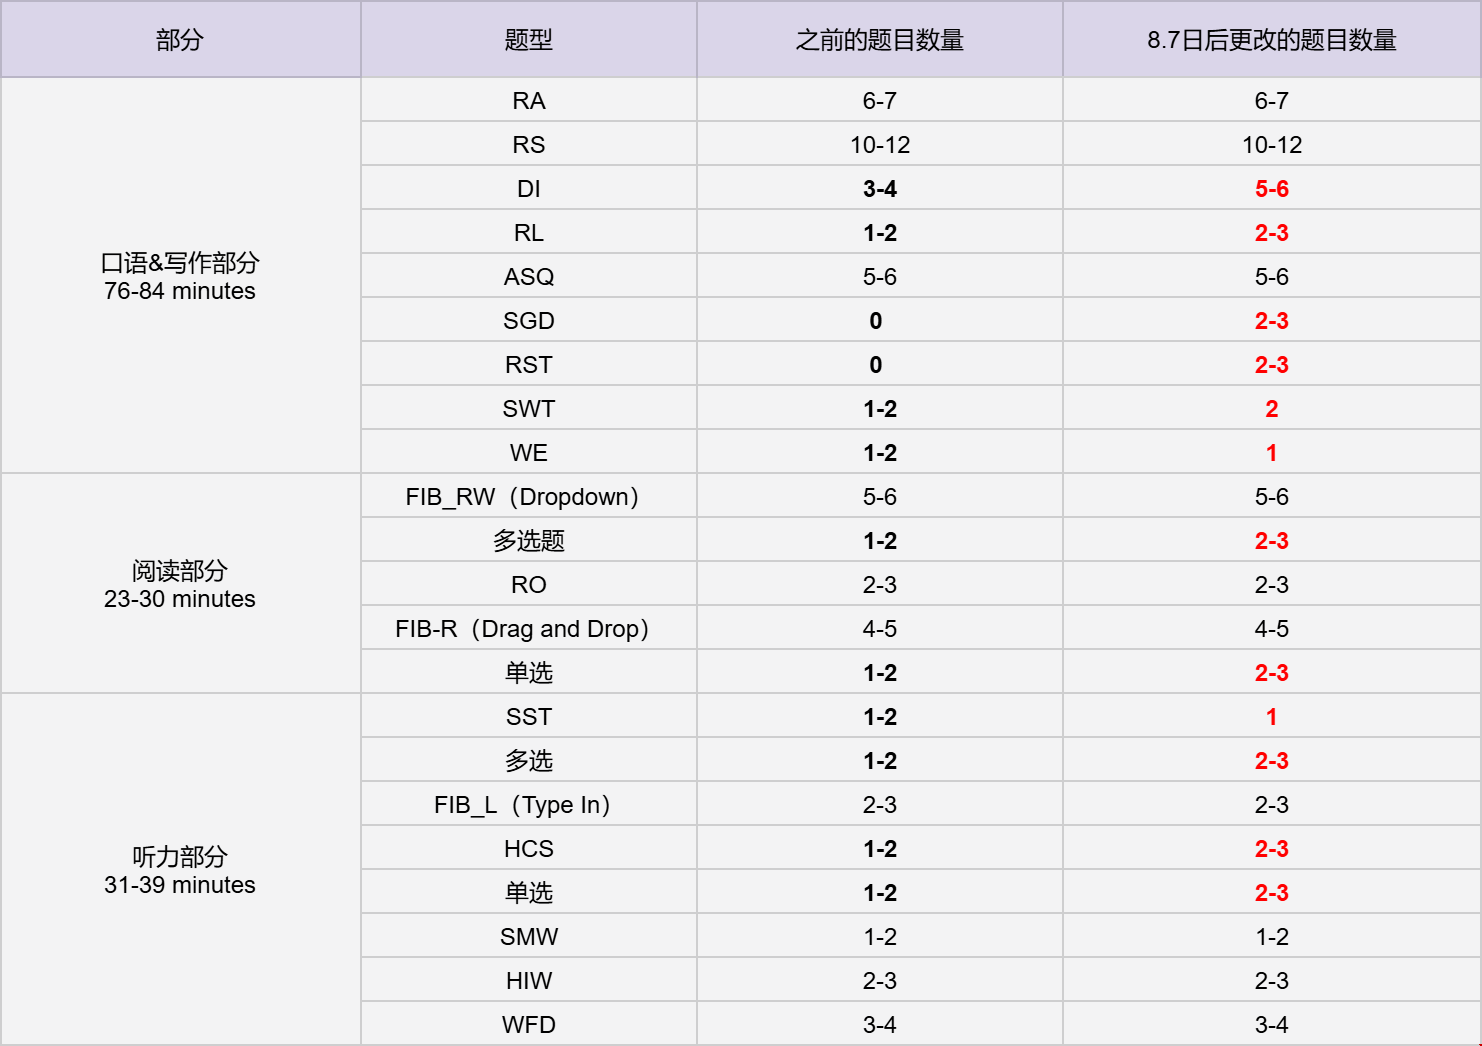This screenshot has height=1046, width=1482.
Task: Select the 阅读部分 23-30 minutes cell
Action: pos(180,584)
